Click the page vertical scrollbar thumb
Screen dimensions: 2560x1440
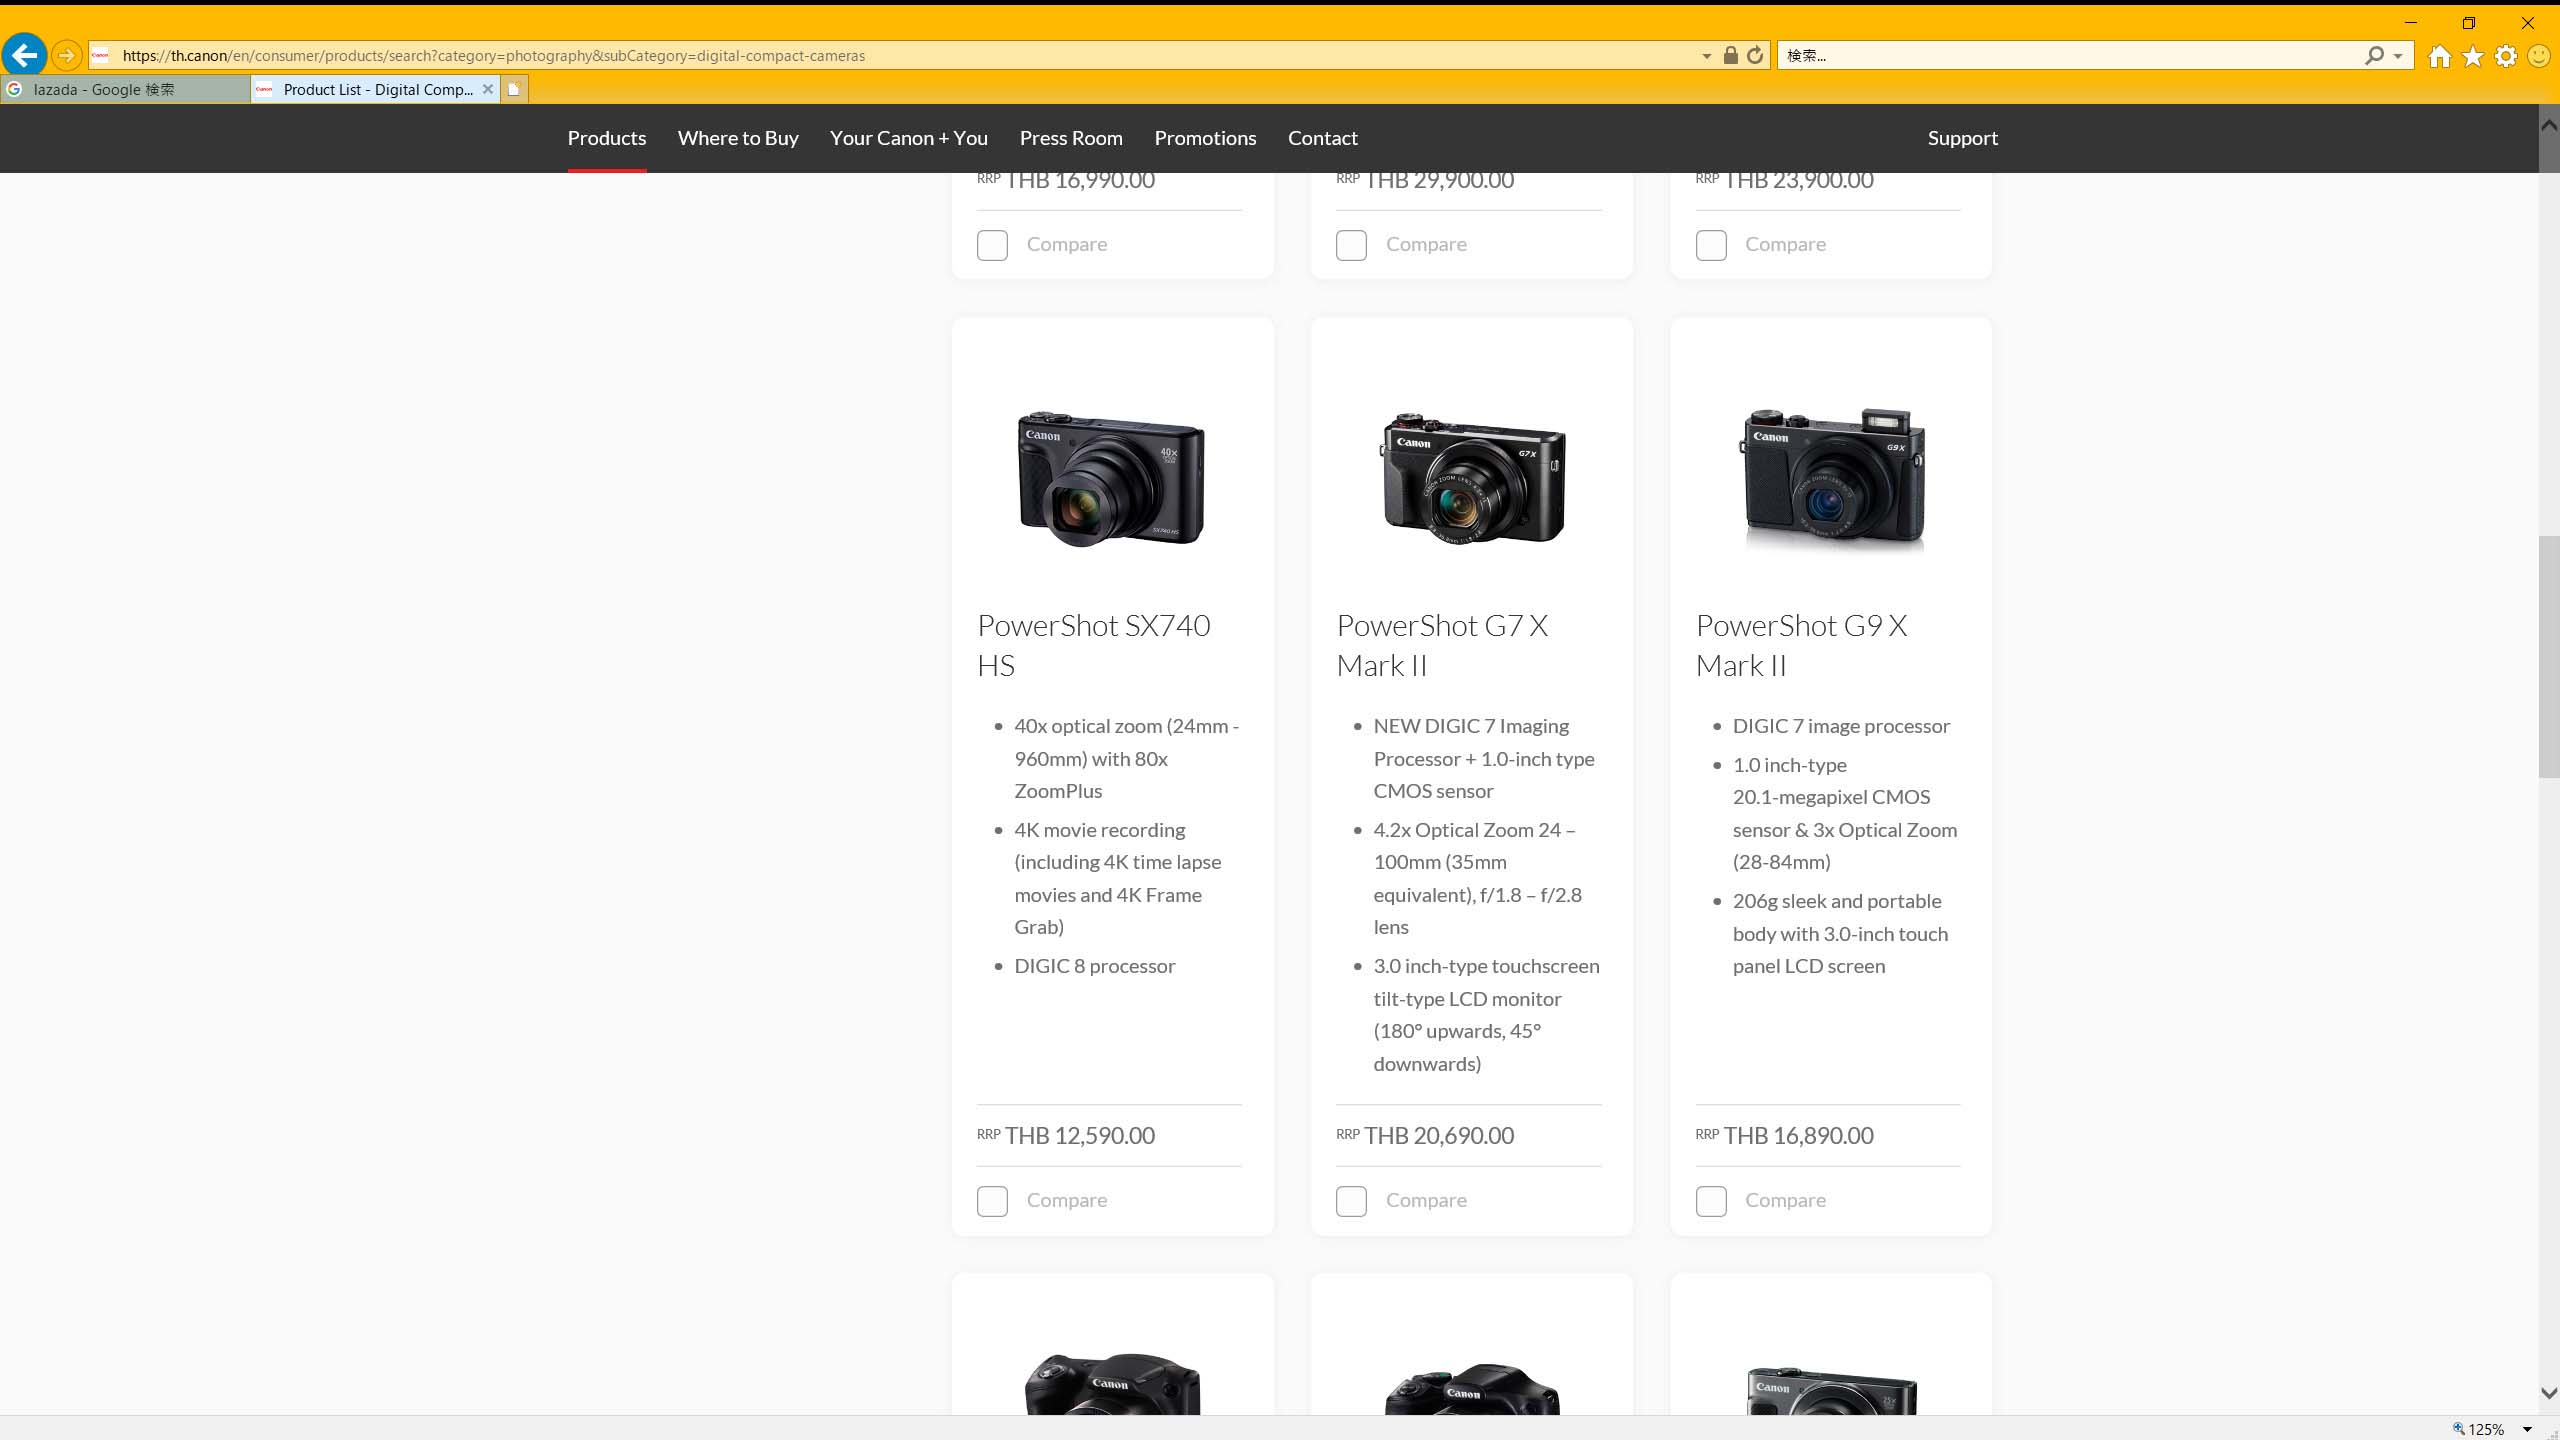2549,657
